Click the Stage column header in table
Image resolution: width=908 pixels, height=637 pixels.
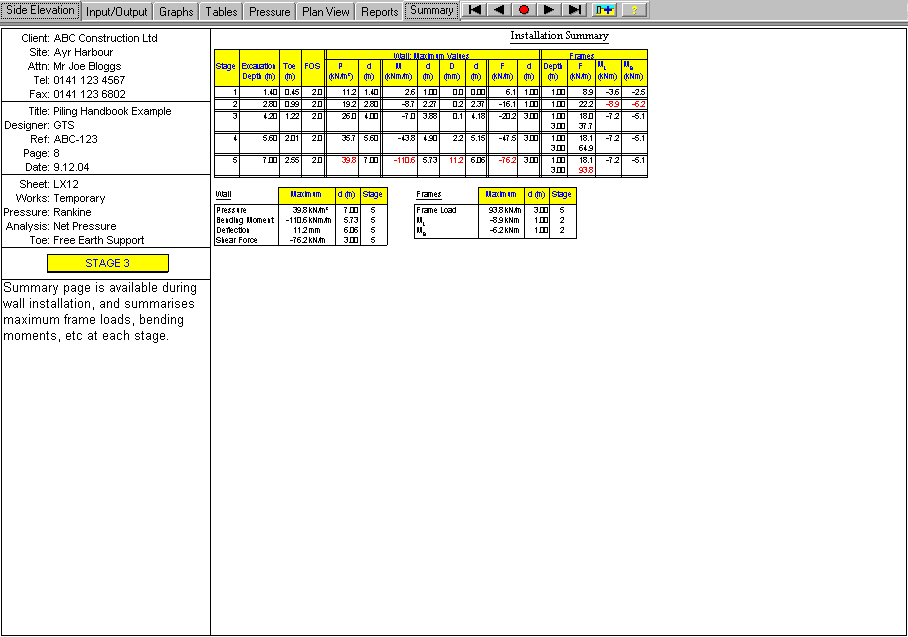[226, 67]
